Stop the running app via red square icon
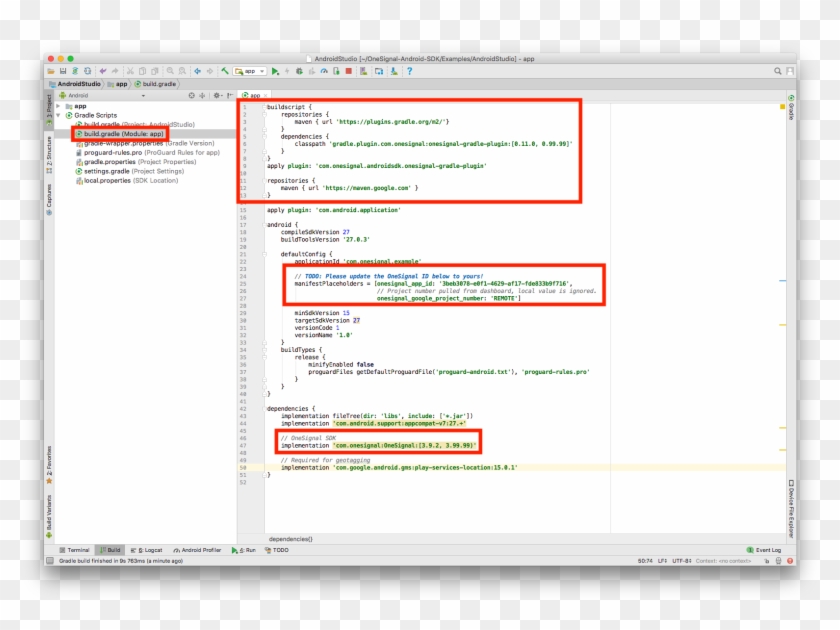 point(347,70)
